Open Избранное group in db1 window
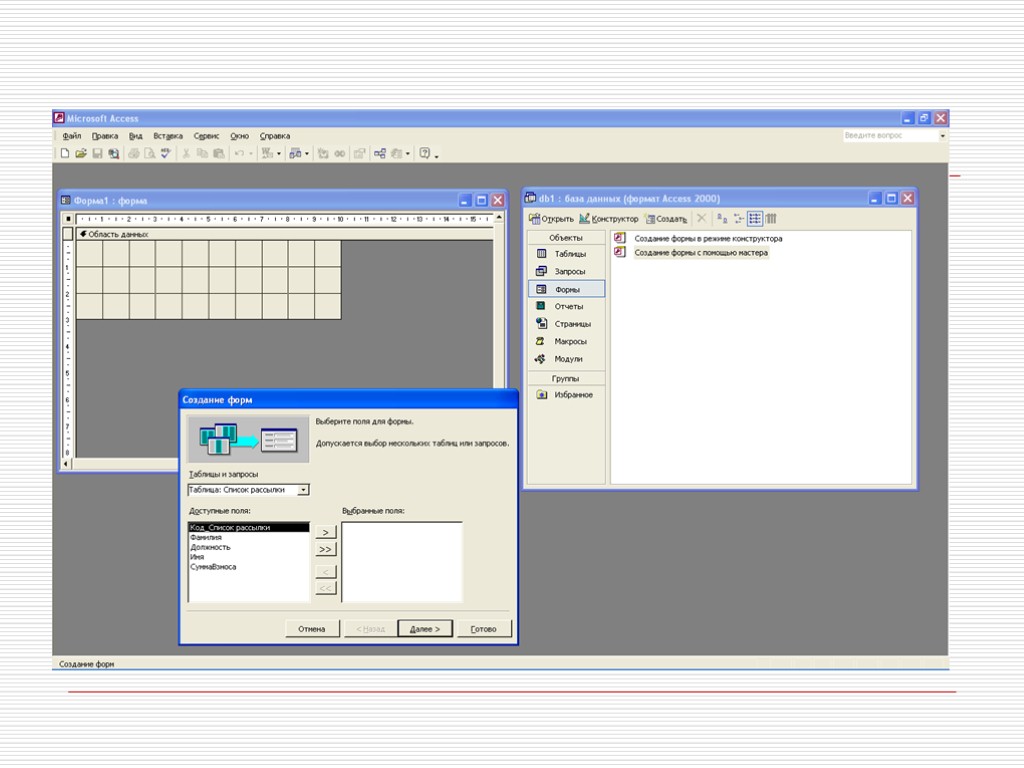Screen dimensions: 1024x768 coord(566,395)
